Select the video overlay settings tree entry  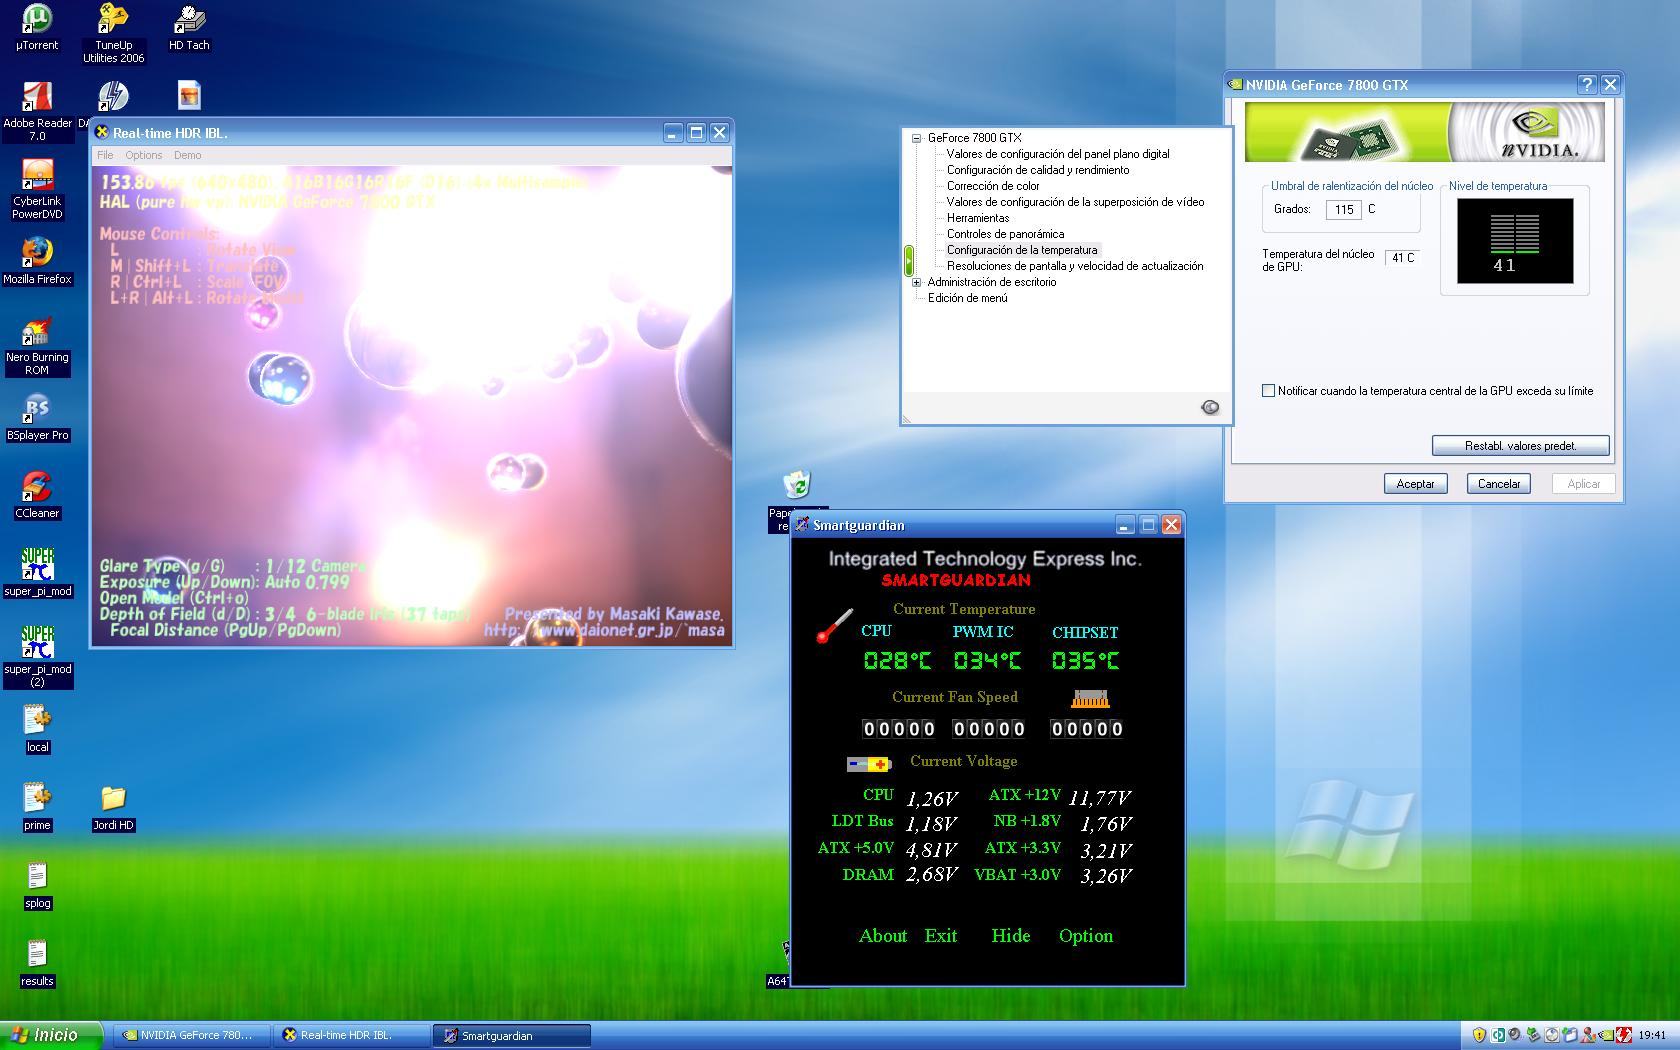tap(1075, 202)
